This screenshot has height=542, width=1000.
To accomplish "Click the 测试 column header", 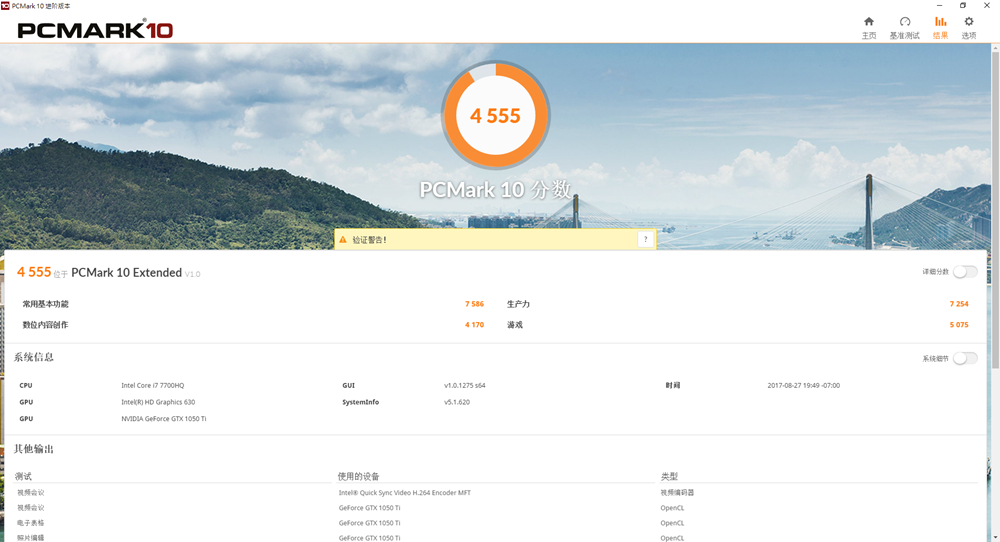I will 23,476.
